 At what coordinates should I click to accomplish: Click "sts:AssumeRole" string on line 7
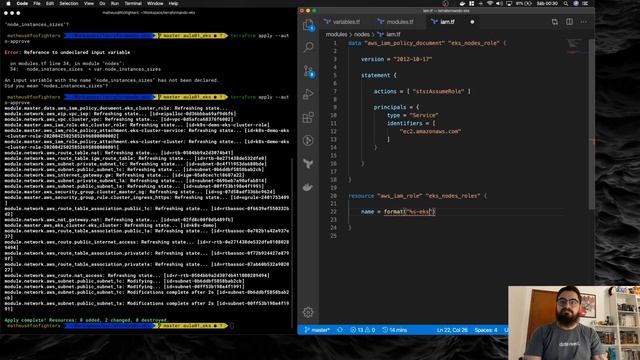pos(438,91)
